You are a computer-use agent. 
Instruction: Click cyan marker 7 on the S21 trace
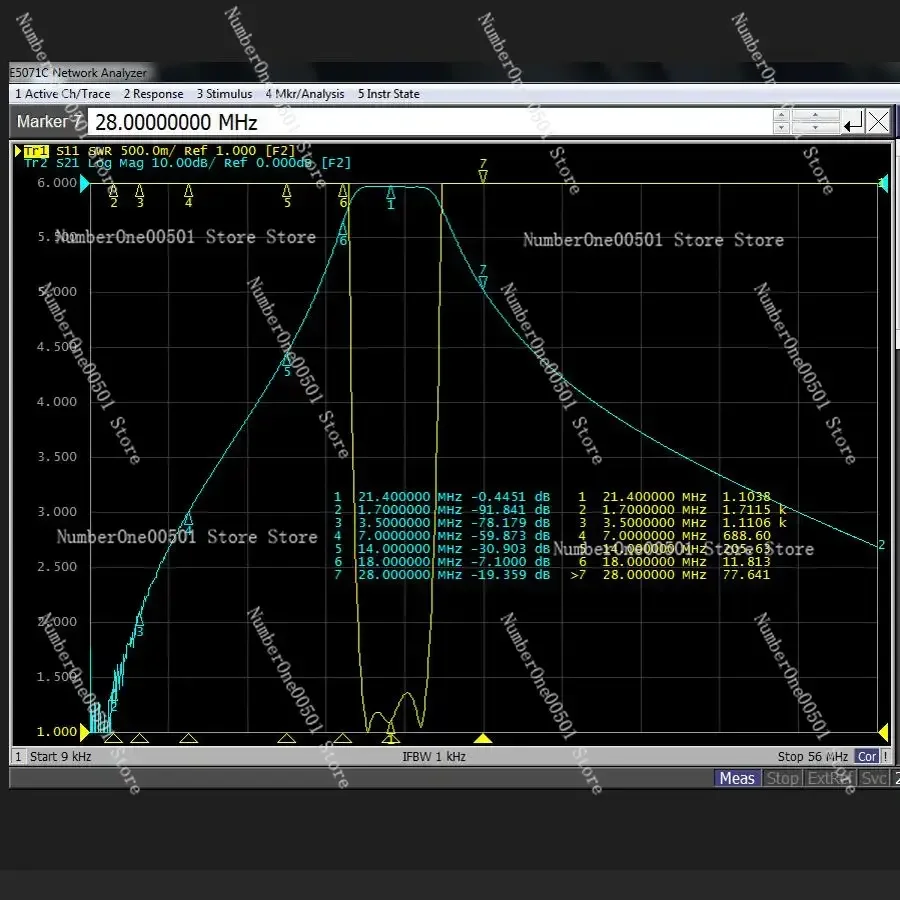[483, 276]
